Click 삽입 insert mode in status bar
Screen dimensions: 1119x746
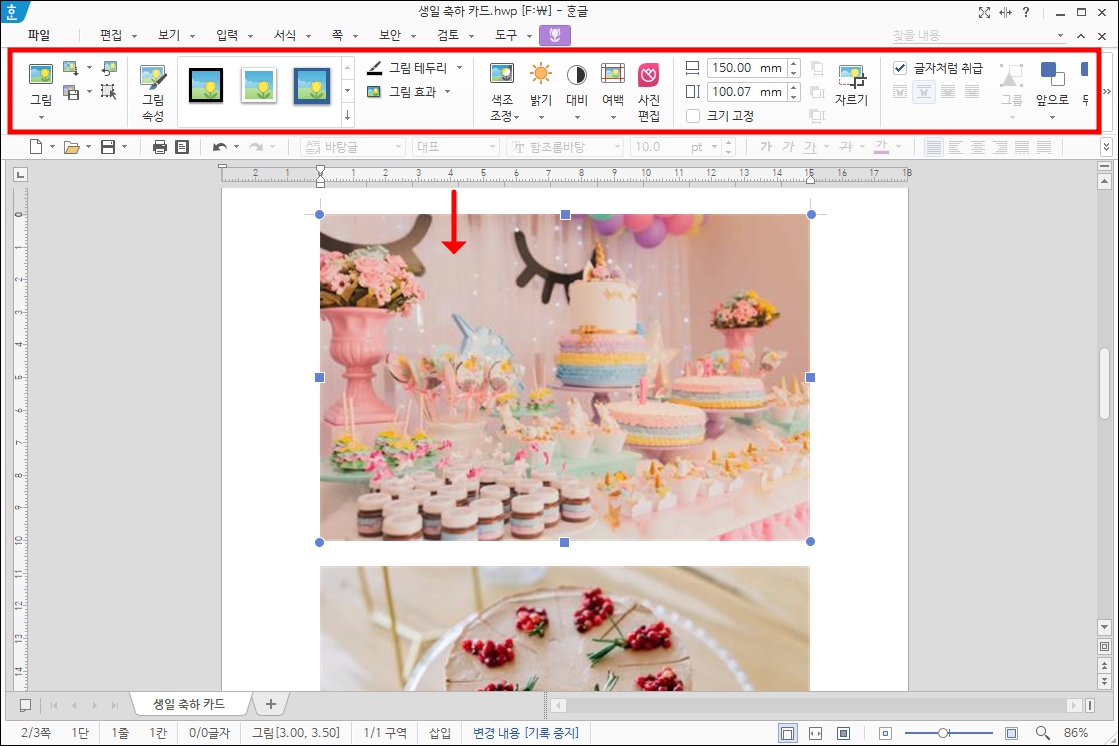pos(440,732)
